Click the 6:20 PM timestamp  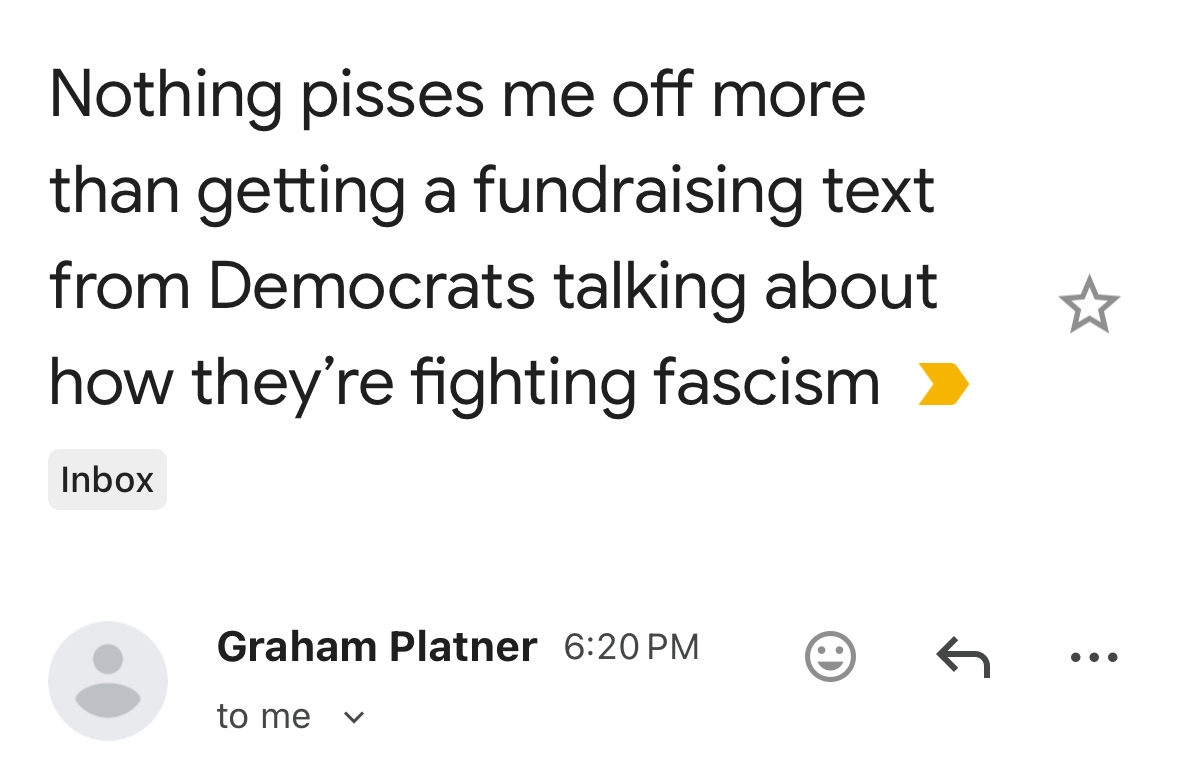click(x=631, y=647)
